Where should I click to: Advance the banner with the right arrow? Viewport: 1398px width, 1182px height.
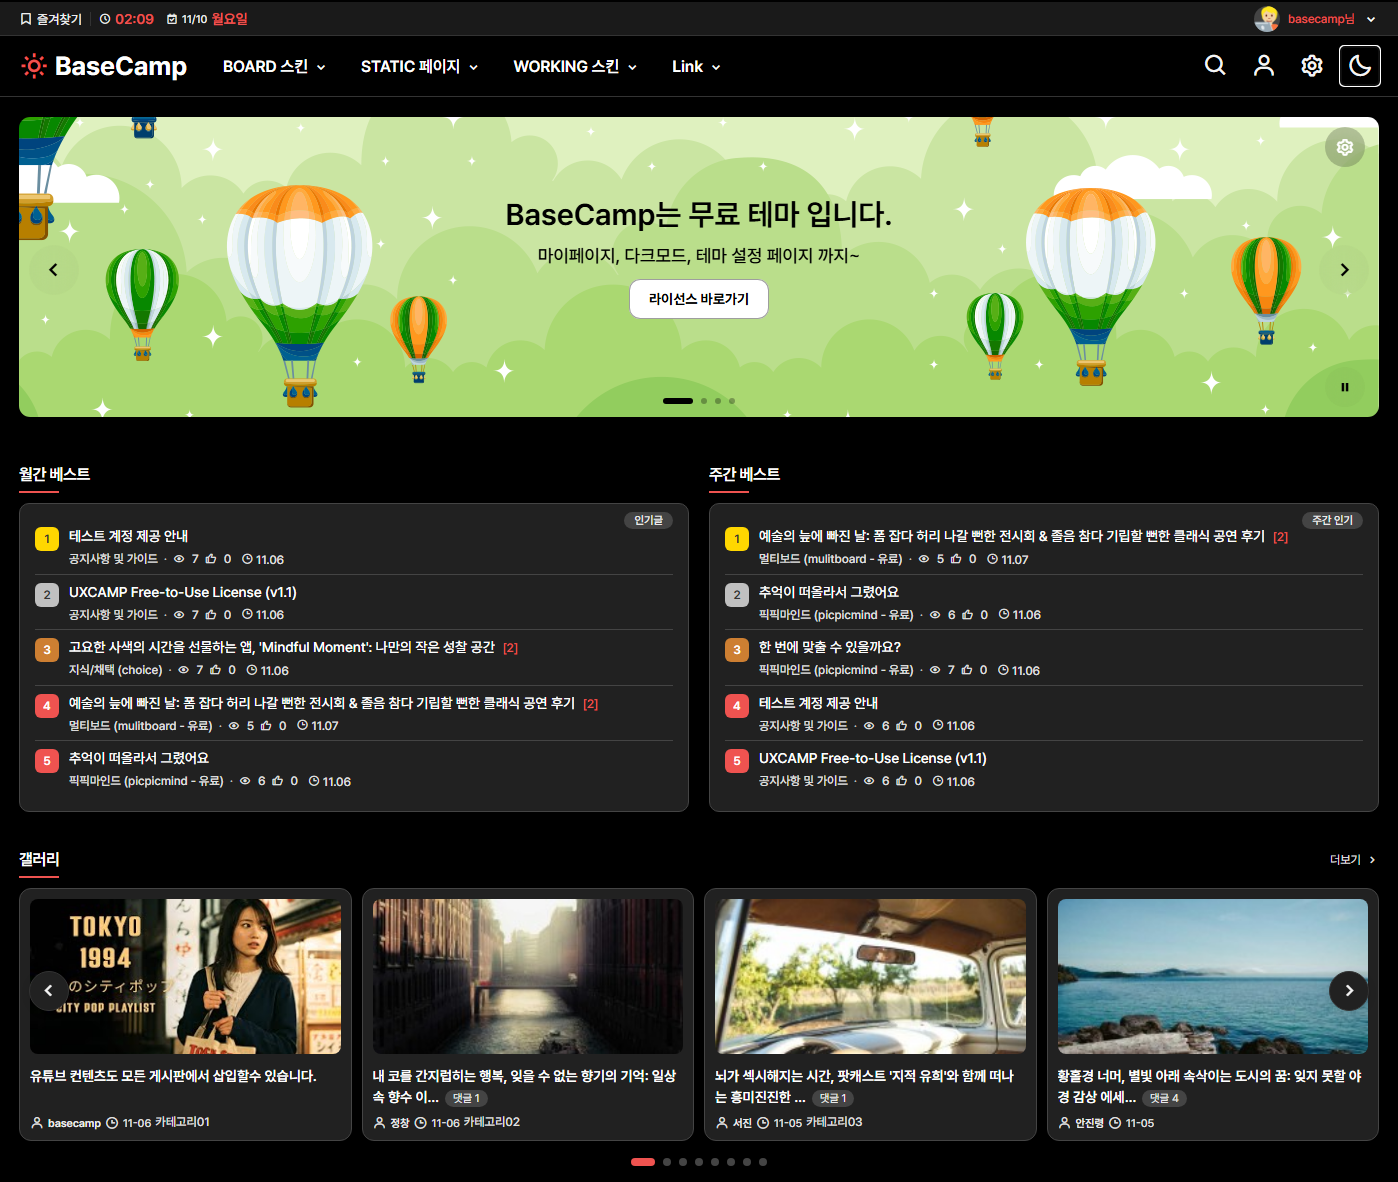[1343, 269]
